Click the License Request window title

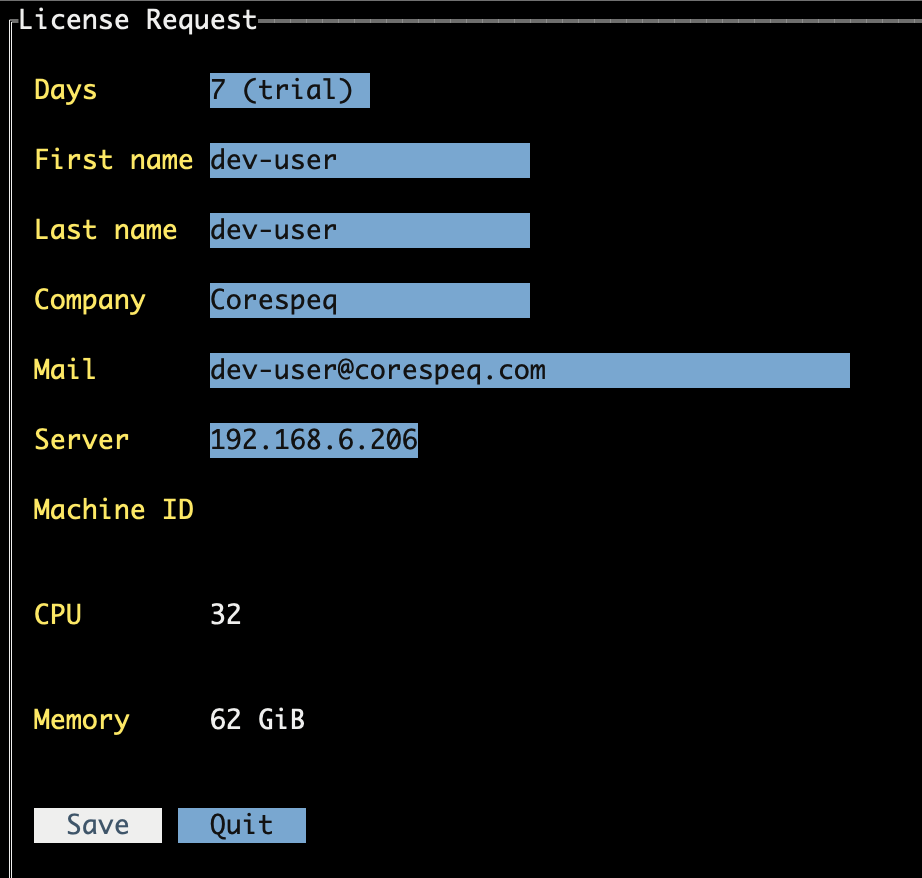coord(138,20)
